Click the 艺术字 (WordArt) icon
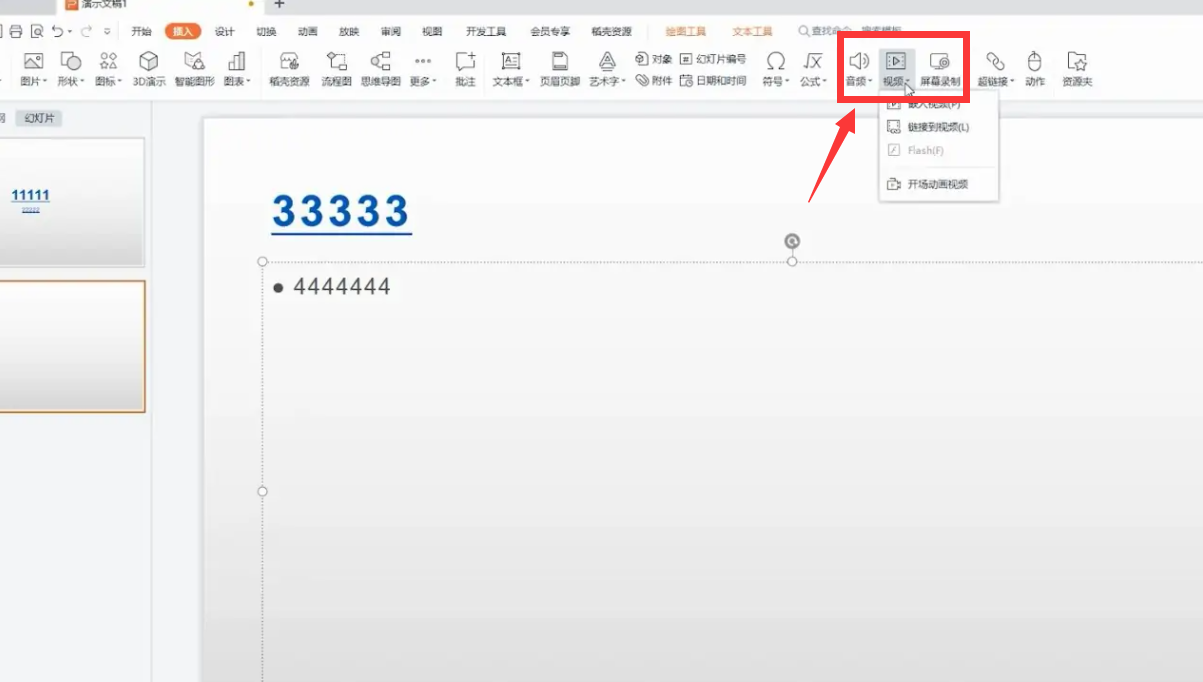The width and height of the screenshot is (1203, 682). click(606, 62)
